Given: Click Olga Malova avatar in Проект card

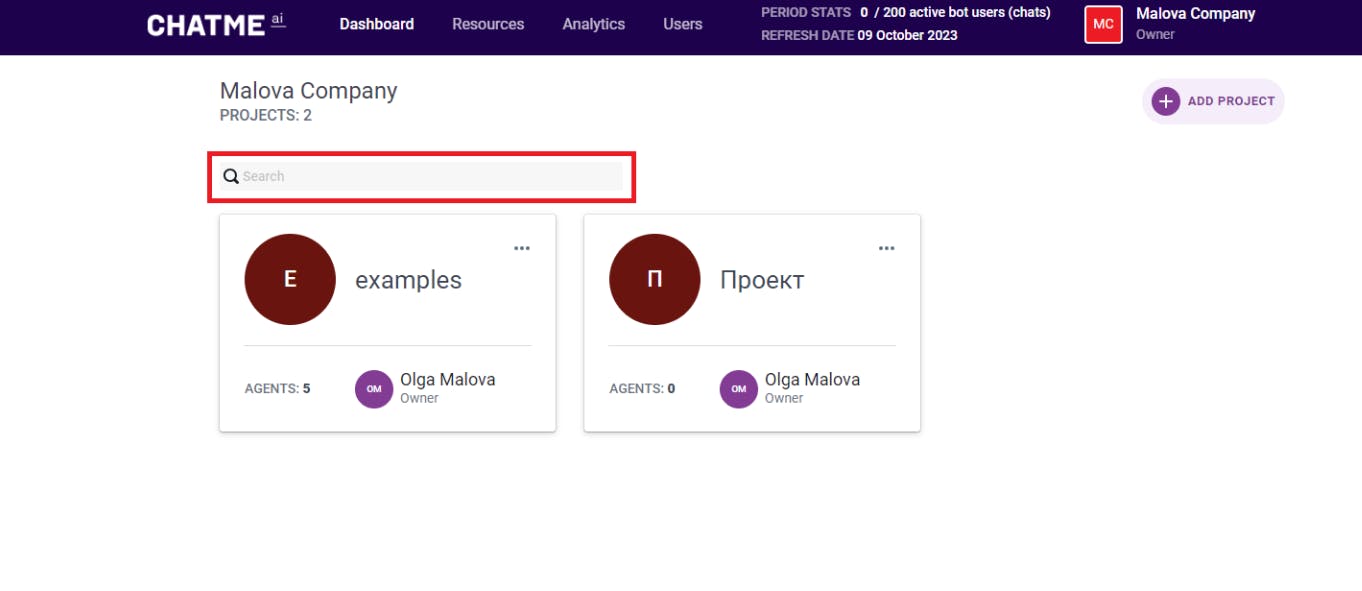Looking at the screenshot, I should pos(738,389).
